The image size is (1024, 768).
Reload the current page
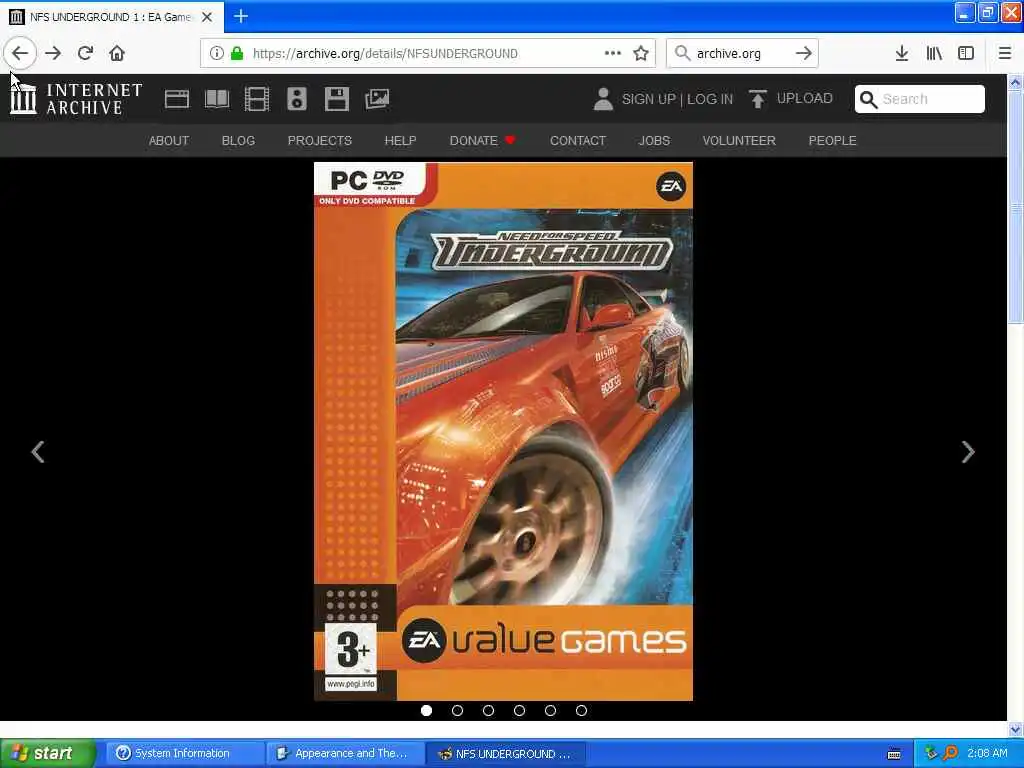click(85, 53)
